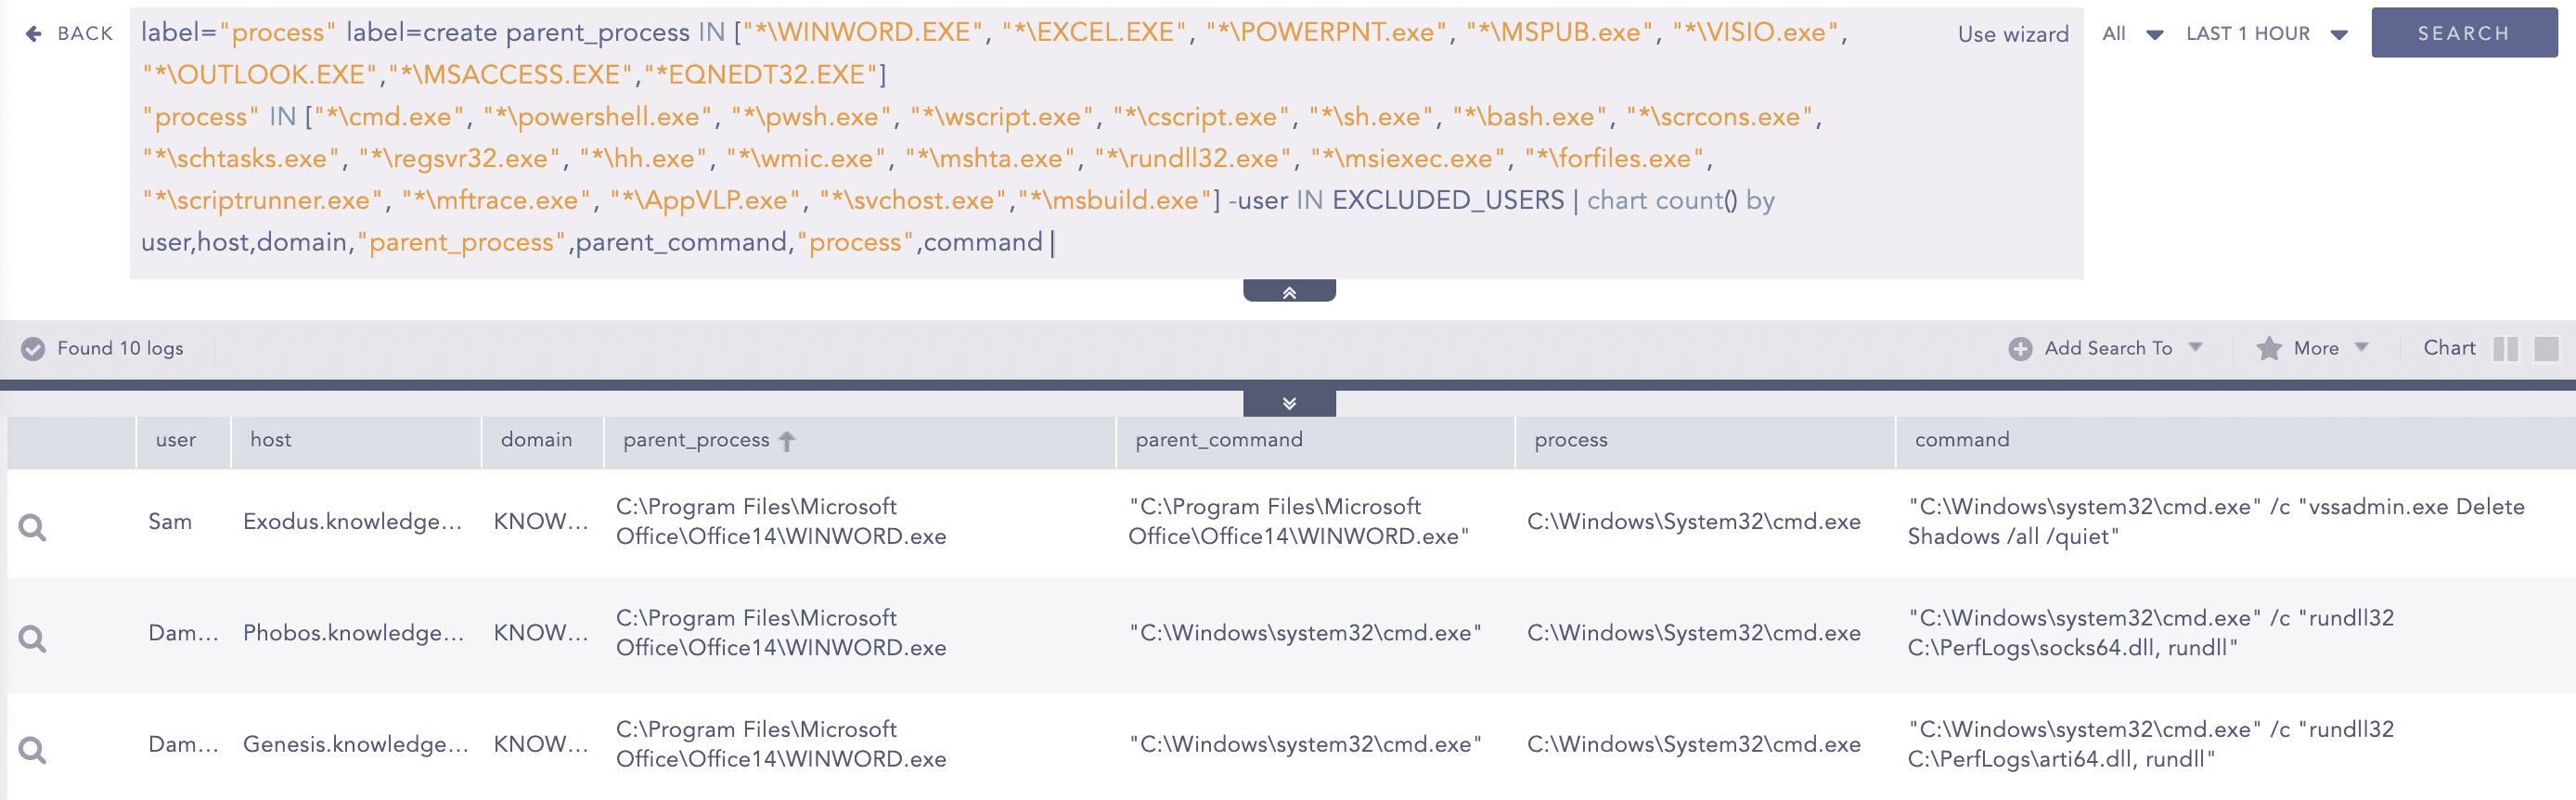Expand the More options dropdown arrow
Viewport: 2576px width, 800px height.
pos(2361,347)
